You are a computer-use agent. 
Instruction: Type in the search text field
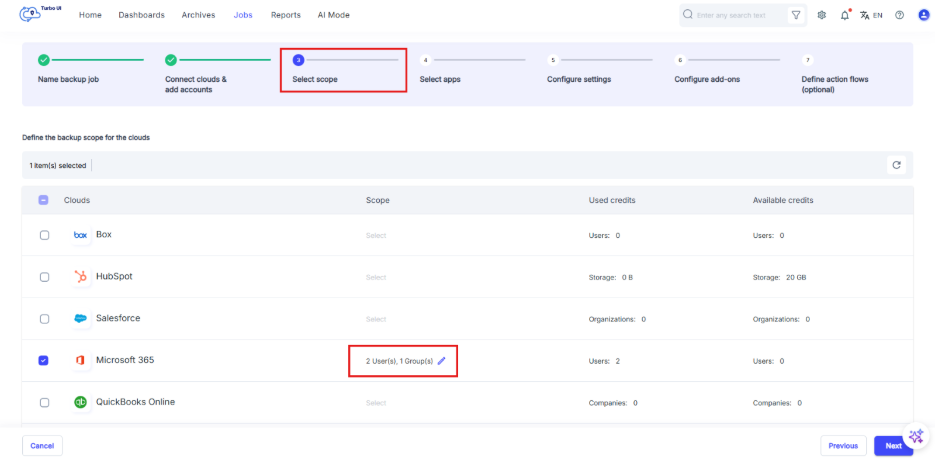[x=738, y=15]
